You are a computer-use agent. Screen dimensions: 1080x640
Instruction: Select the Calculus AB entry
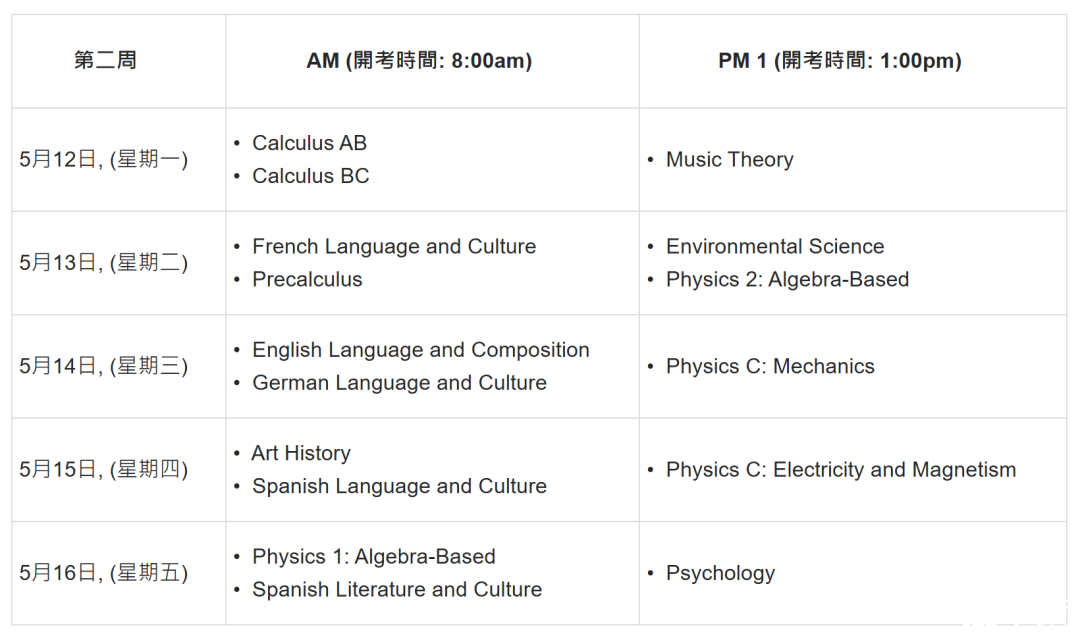(309, 143)
